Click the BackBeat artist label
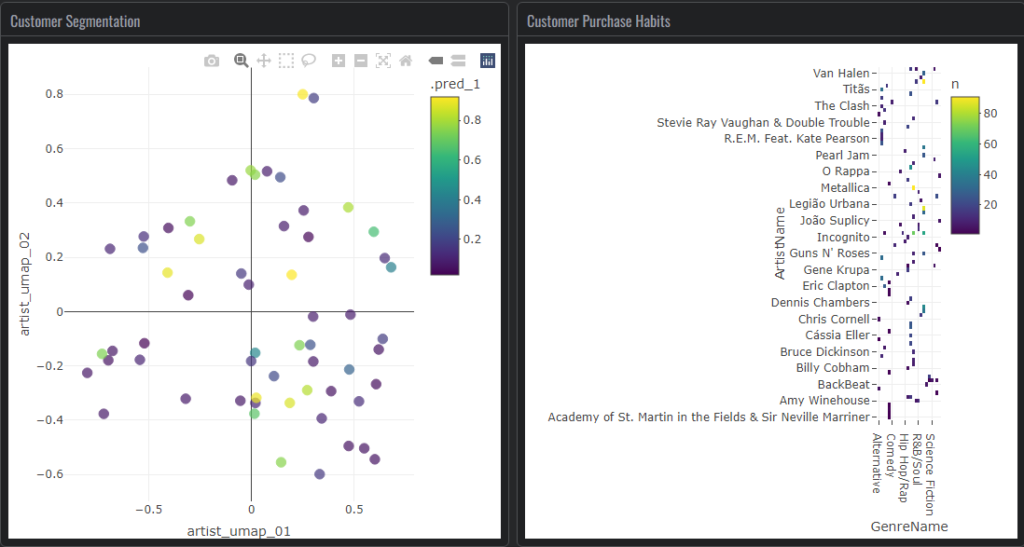The image size is (1024, 547). pos(844,384)
